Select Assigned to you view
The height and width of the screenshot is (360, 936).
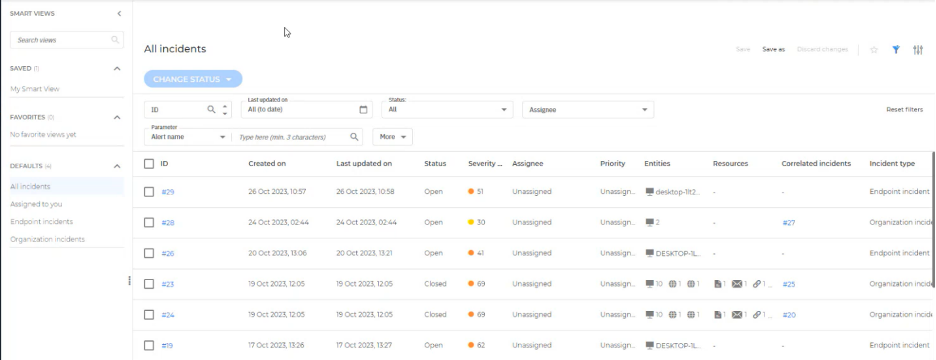[x=36, y=204]
